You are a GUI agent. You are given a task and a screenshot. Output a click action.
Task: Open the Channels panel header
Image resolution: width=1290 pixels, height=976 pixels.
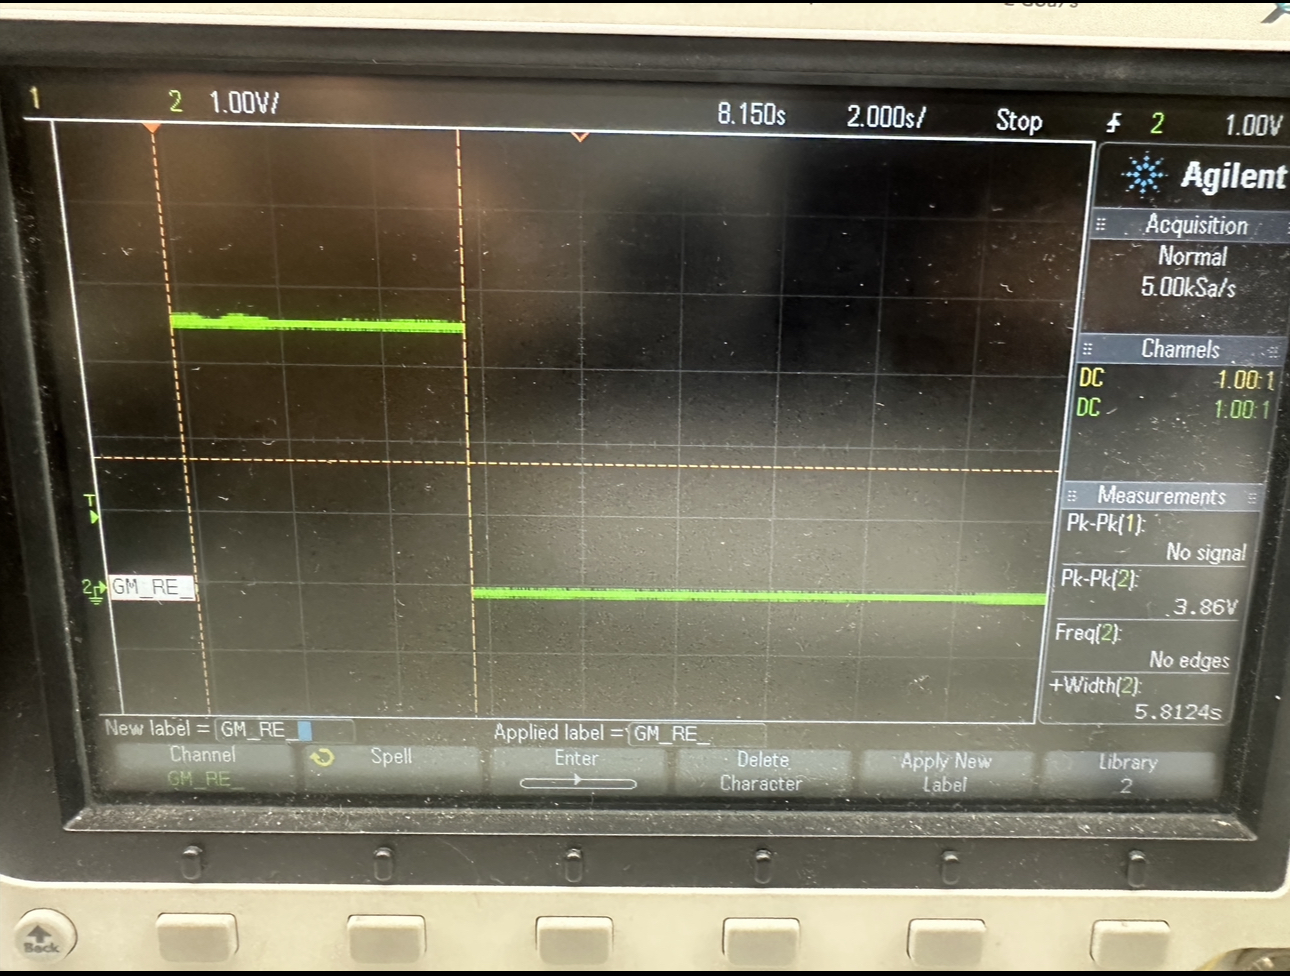1180,349
